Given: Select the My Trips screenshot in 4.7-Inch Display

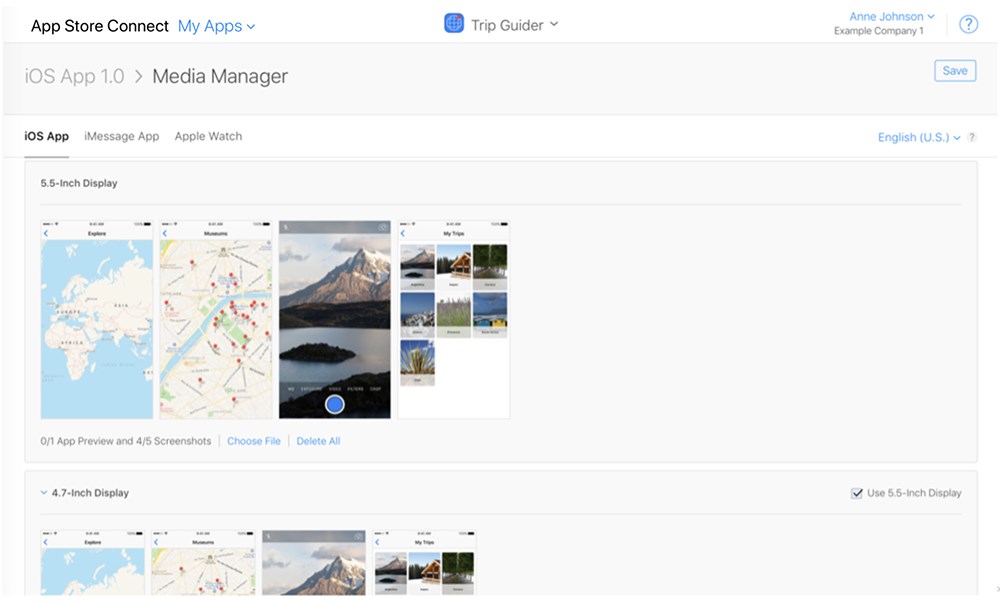Looking at the screenshot, I should 424,563.
